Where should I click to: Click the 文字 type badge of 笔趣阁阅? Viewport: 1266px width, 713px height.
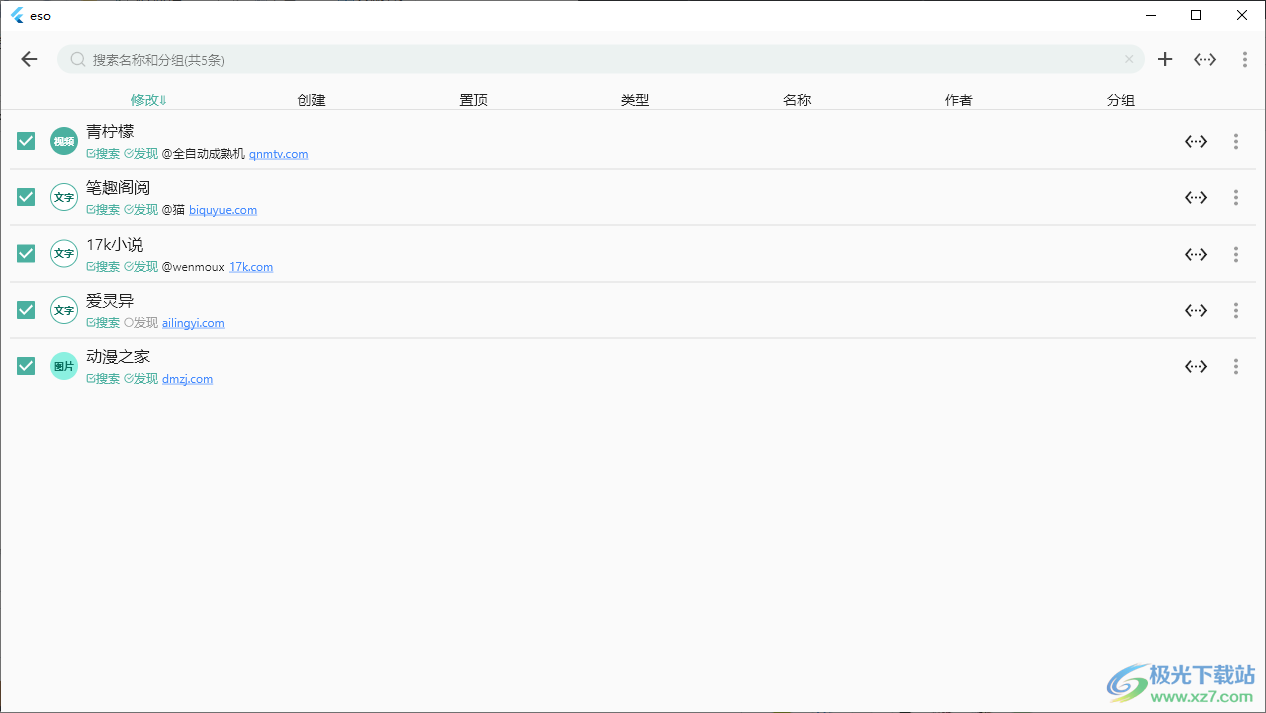[64, 197]
